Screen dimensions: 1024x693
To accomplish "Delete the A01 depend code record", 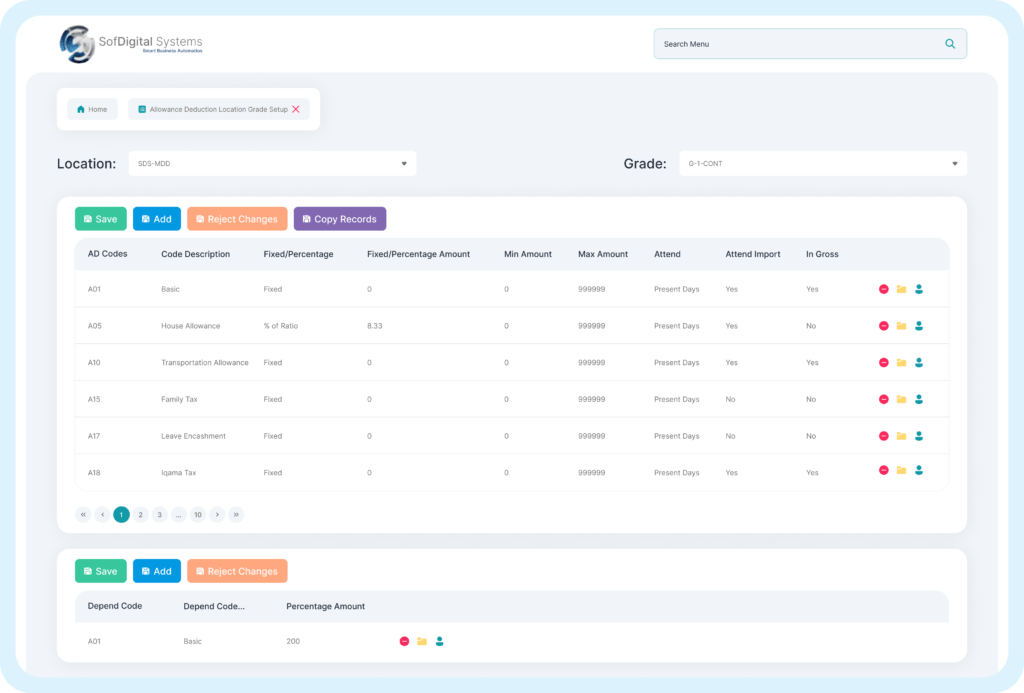I will tap(403, 641).
